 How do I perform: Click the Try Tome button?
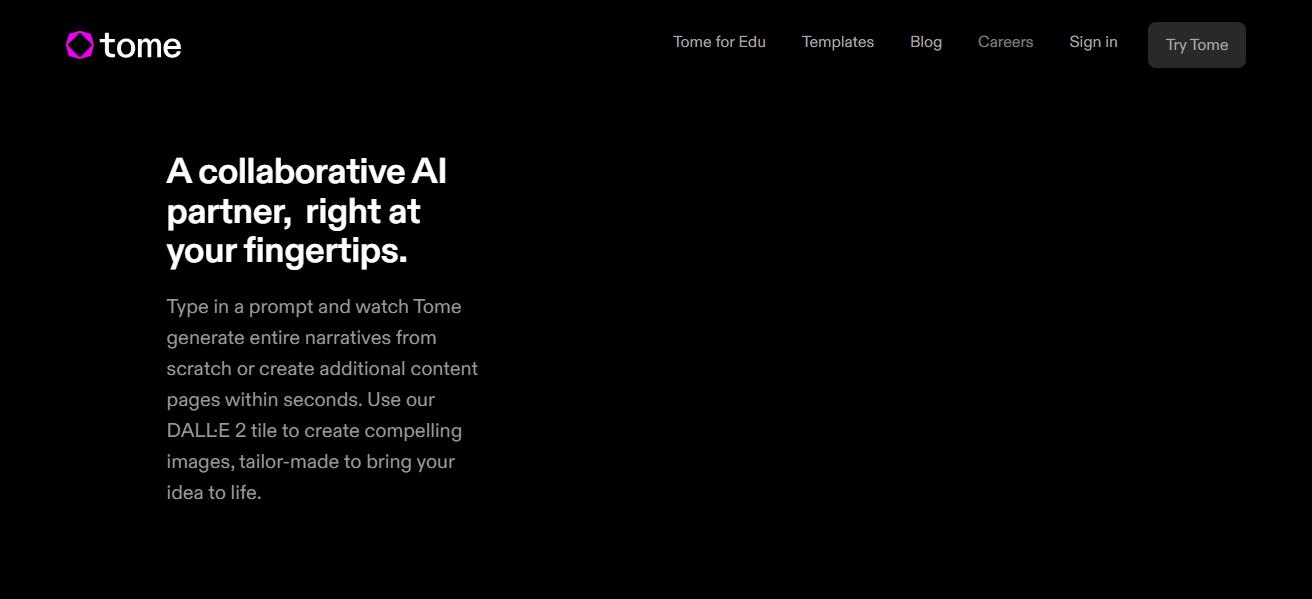click(1197, 45)
